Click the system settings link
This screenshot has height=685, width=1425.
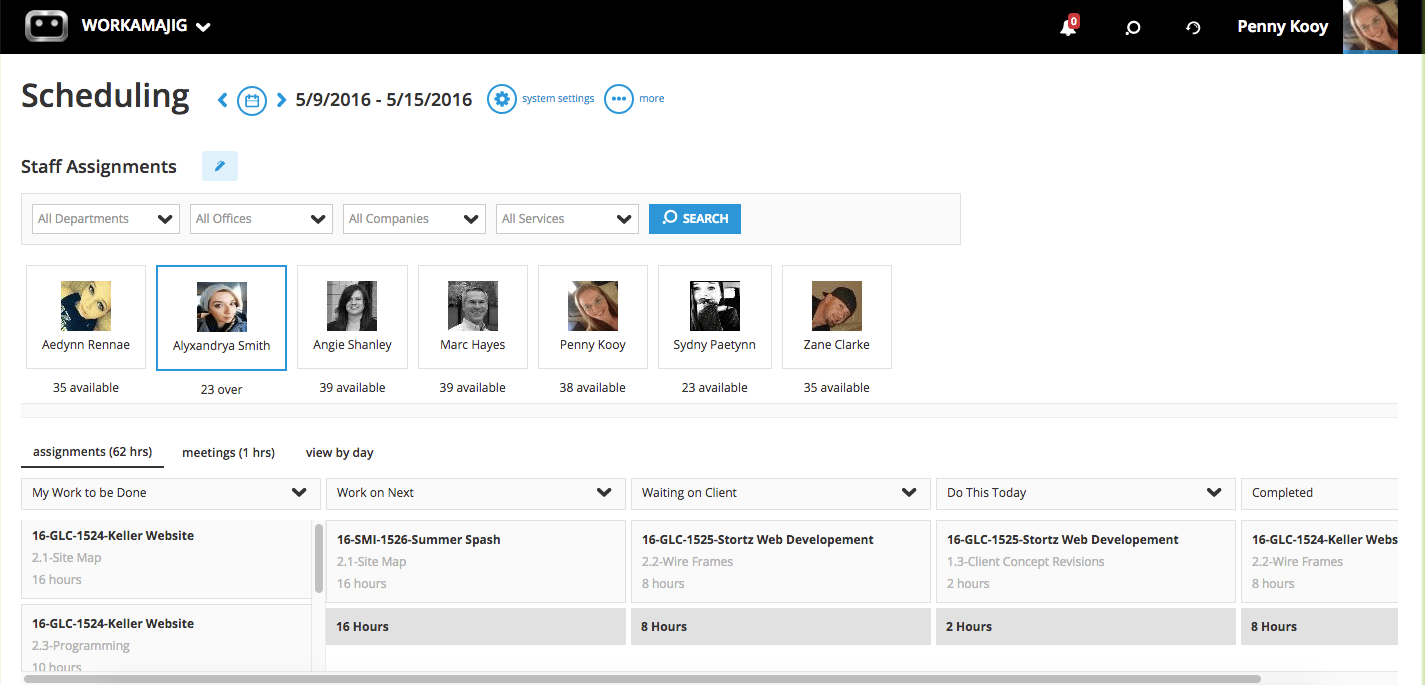click(x=557, y=98)
